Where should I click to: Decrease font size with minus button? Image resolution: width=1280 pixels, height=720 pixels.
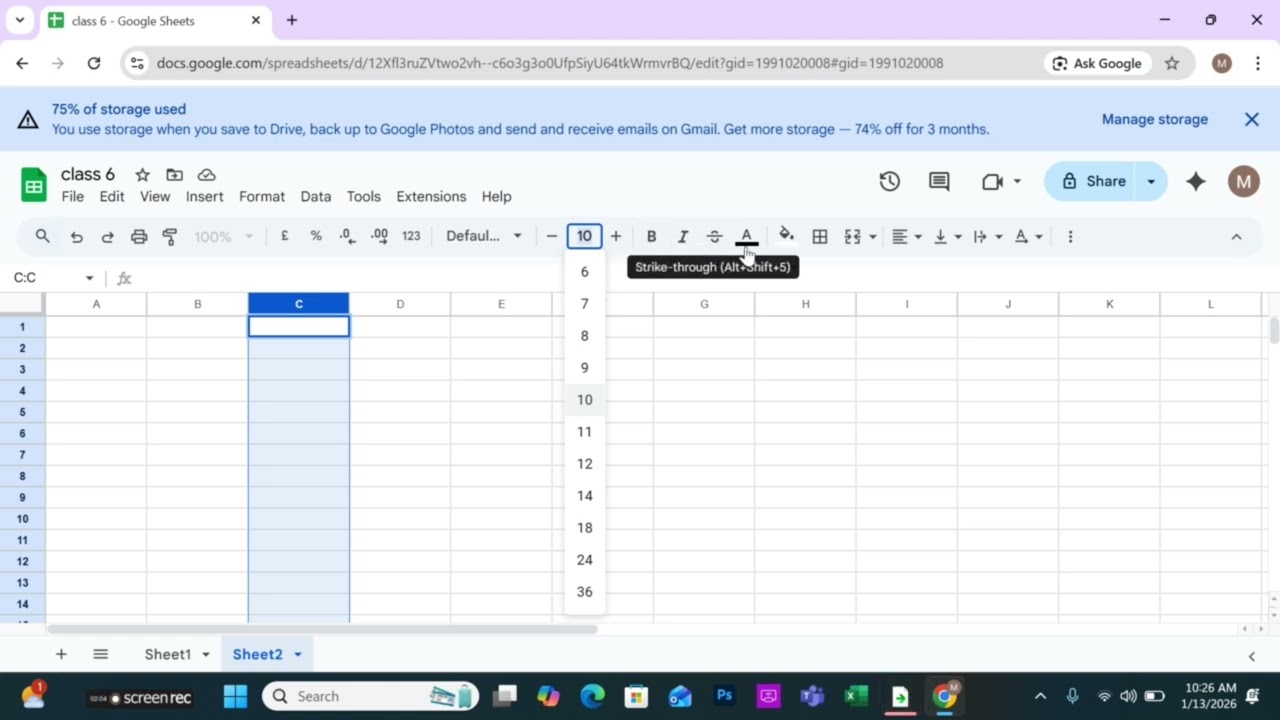point(551,236)
